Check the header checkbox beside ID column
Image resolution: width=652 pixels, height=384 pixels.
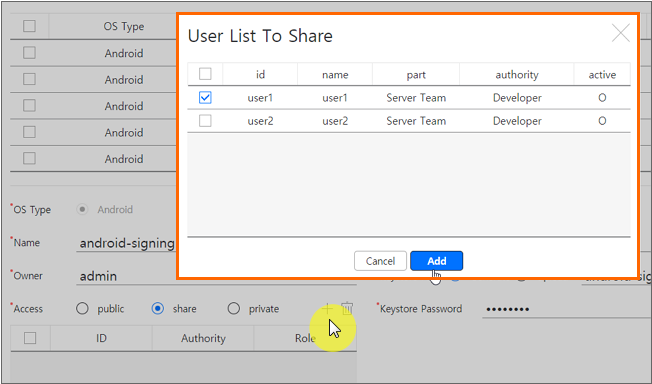pos(30,338)
